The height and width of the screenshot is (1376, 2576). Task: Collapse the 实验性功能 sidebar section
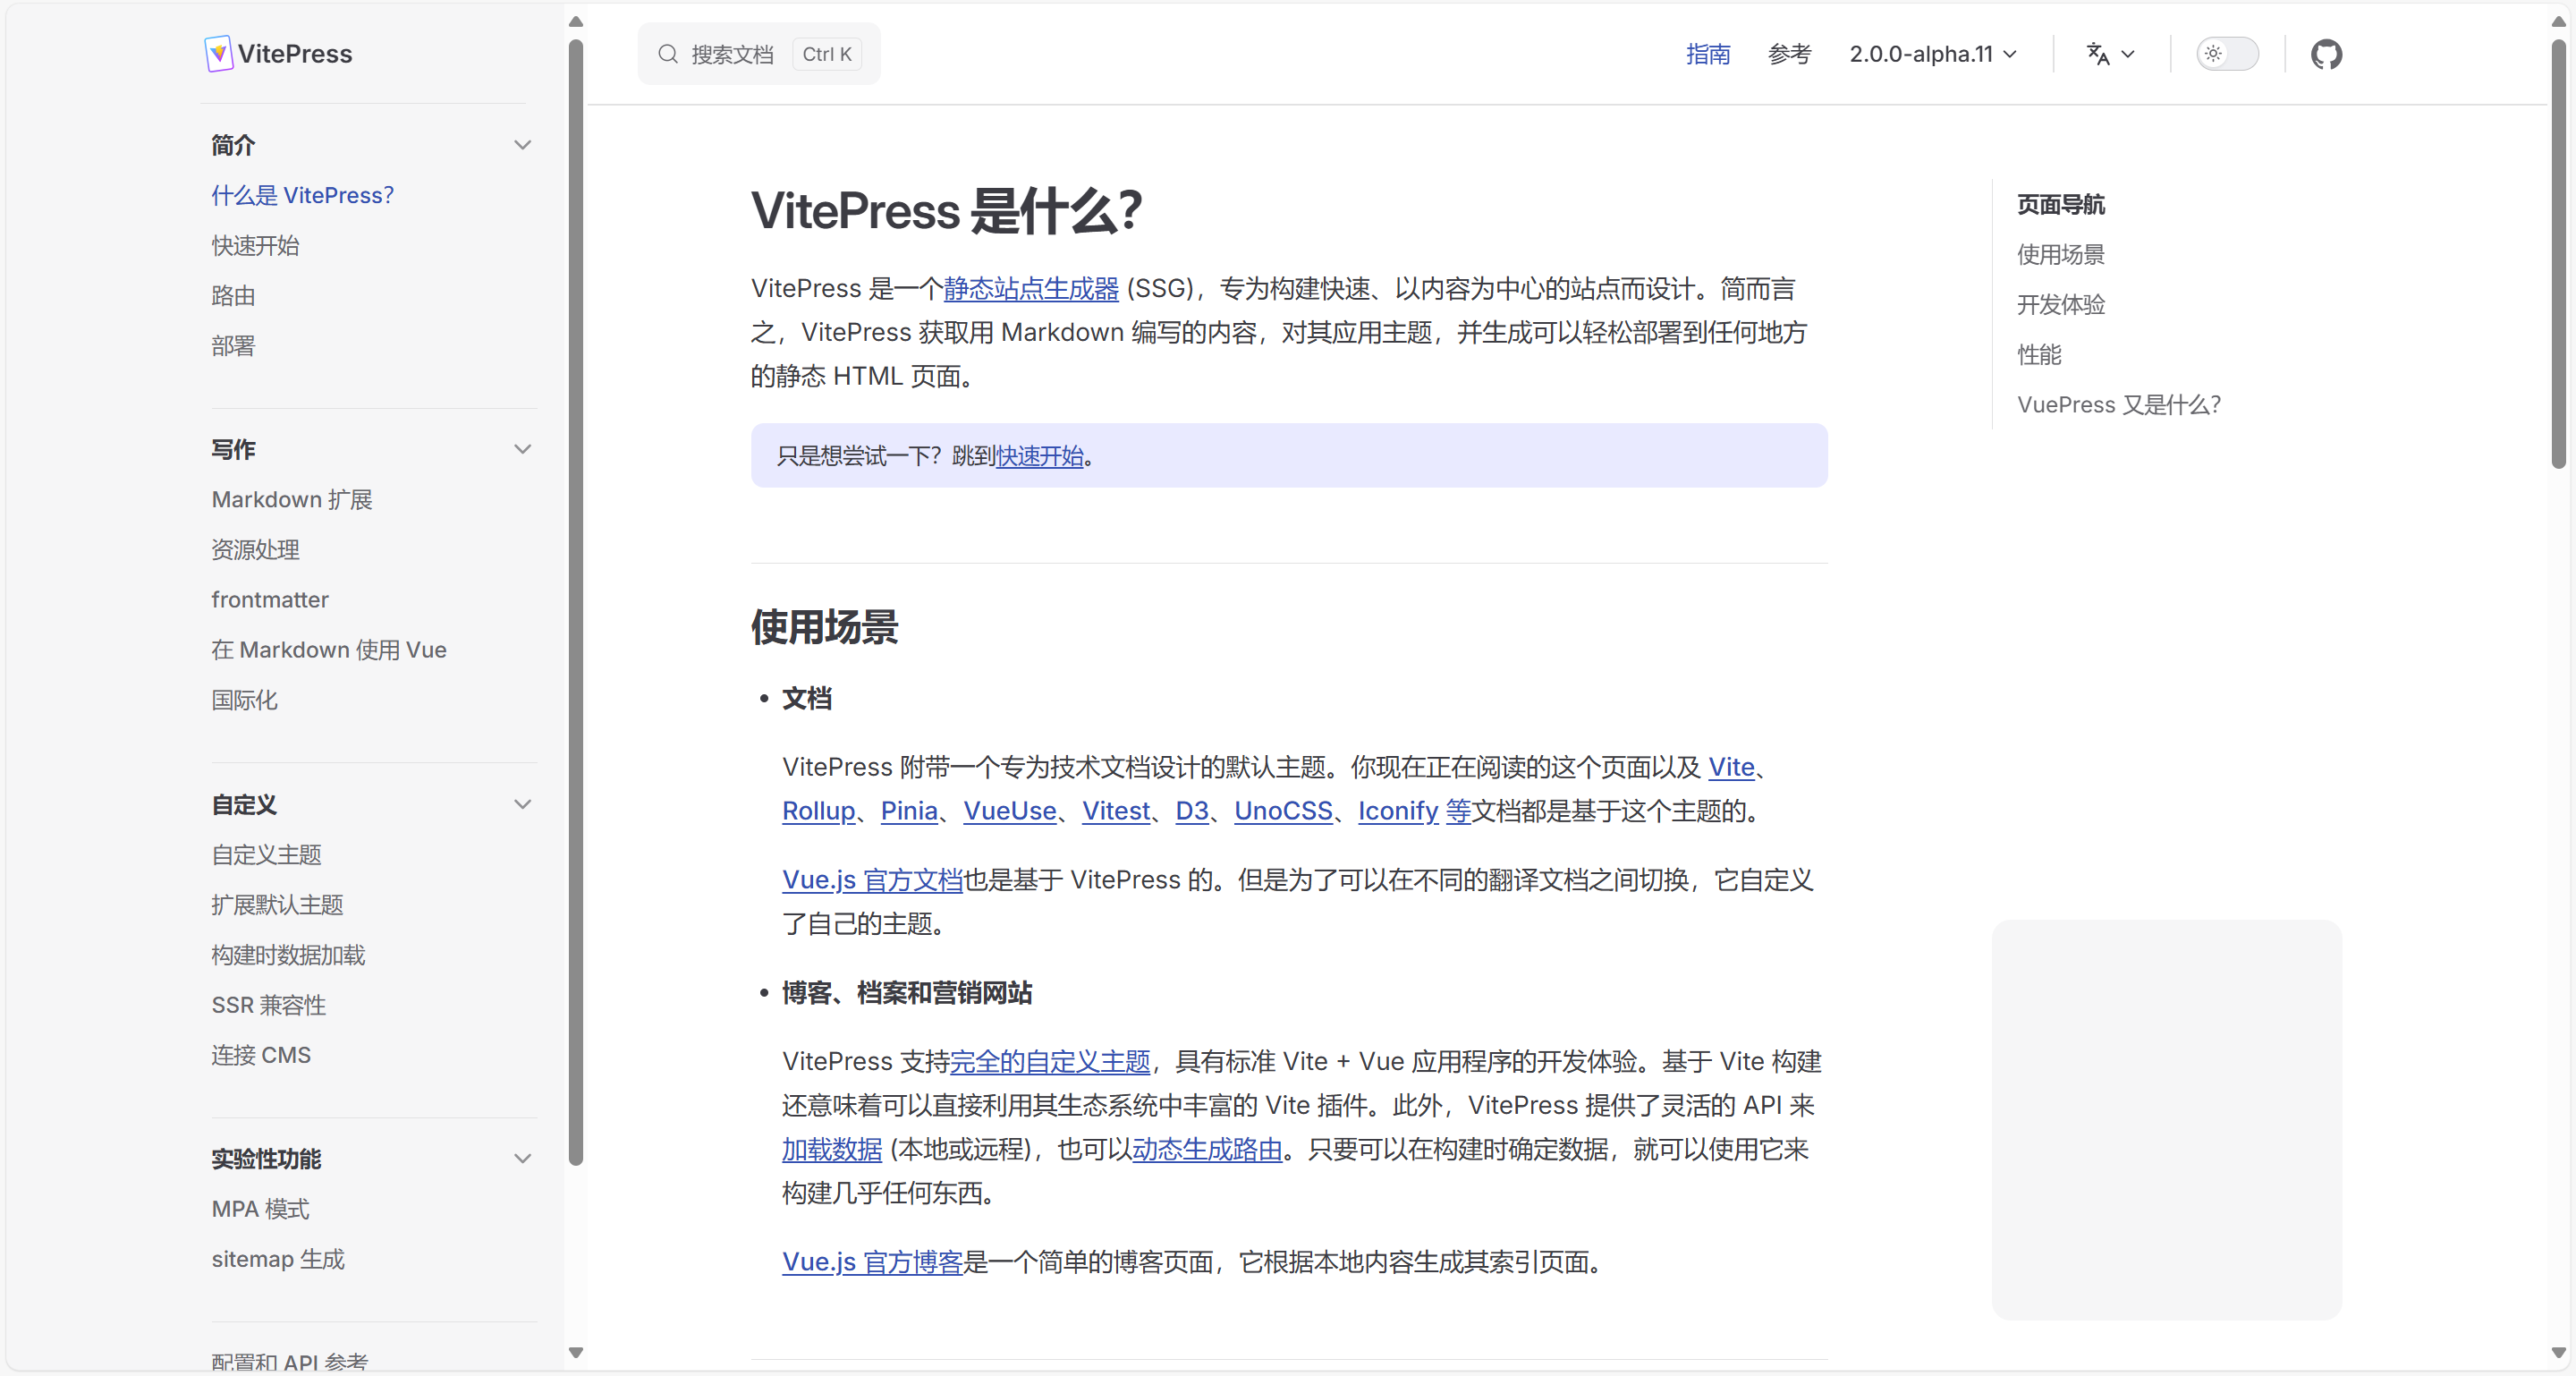click(522, 1158)
